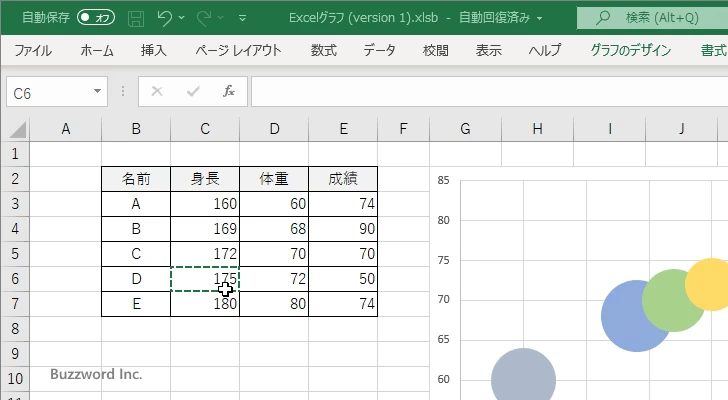Switch to the 数式 tab
Image resolution: width=728 pixels, height=400 pixels.
coord(324,50)
